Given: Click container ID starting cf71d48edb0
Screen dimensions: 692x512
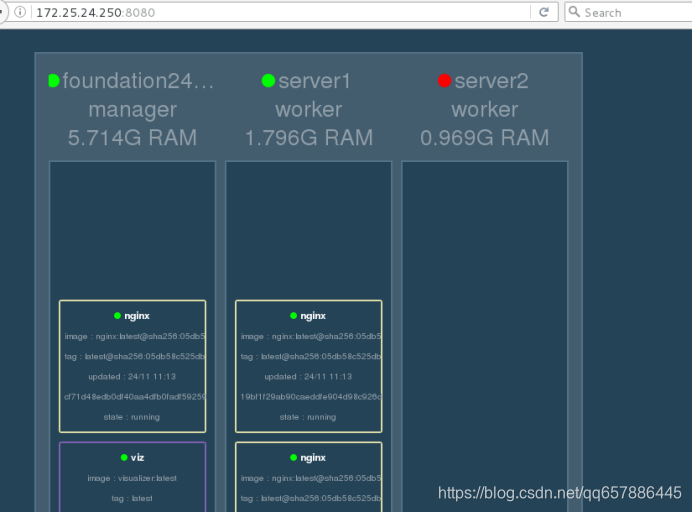Looking at the screenshot, I should (x=135, y=397).
